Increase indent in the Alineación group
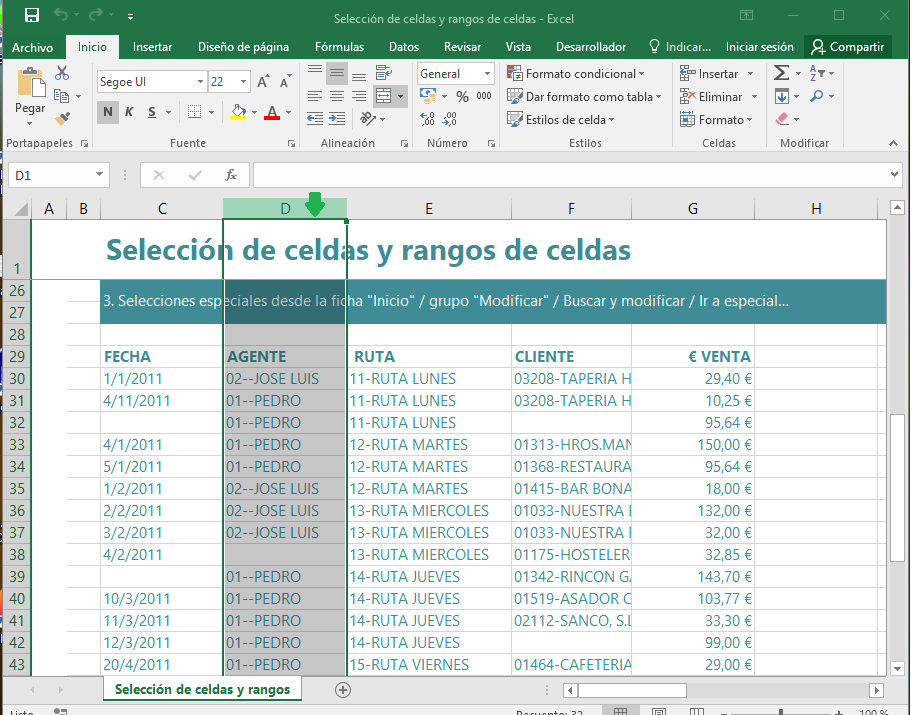 (337, 119)
